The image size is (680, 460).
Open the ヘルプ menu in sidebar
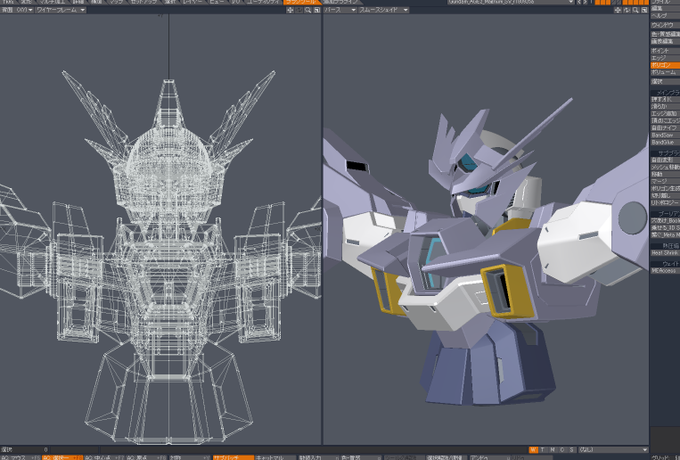pos(665,16)
